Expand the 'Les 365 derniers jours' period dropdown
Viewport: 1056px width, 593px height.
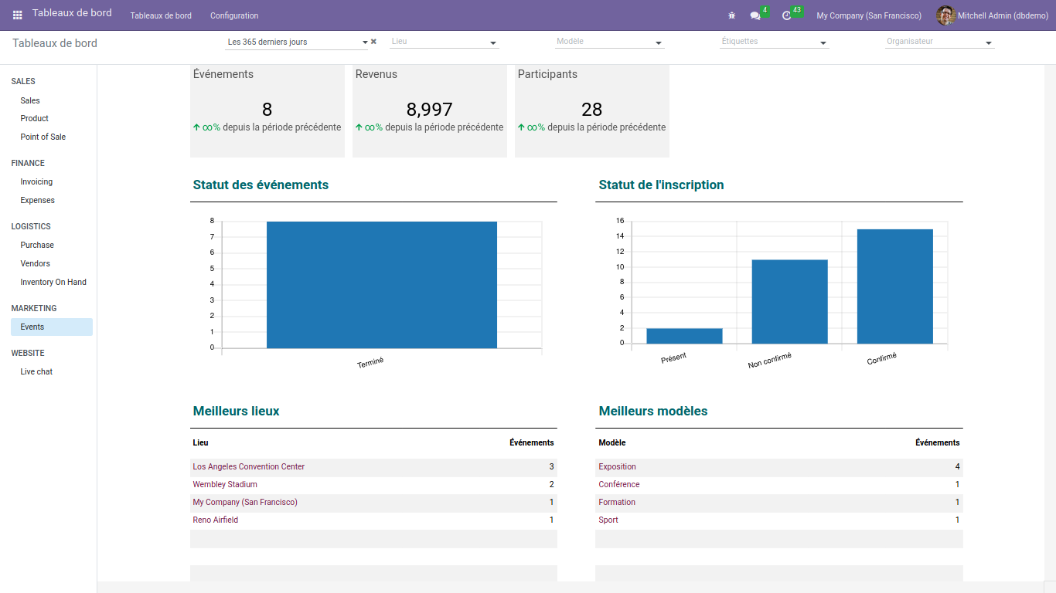[365, 43]
